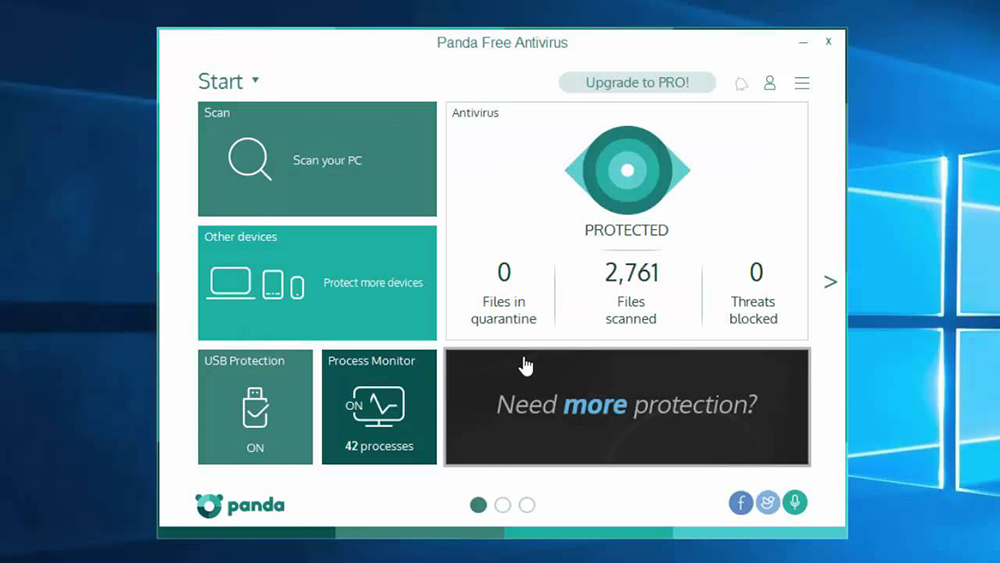Click the Need more protection banner

coord(627,406)
